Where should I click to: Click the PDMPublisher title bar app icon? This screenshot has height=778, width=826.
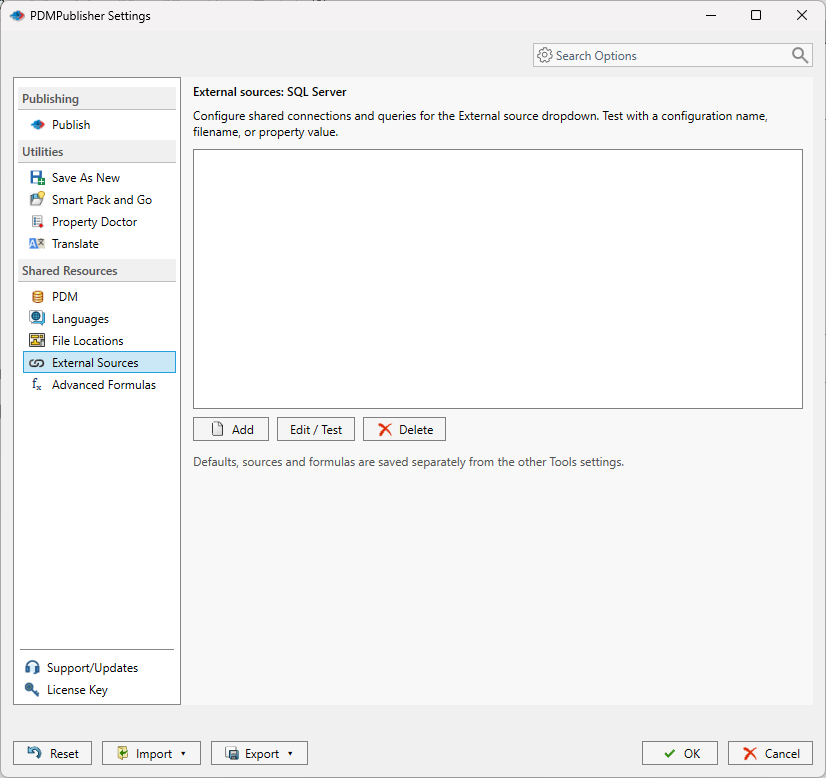tap(17, 16)
